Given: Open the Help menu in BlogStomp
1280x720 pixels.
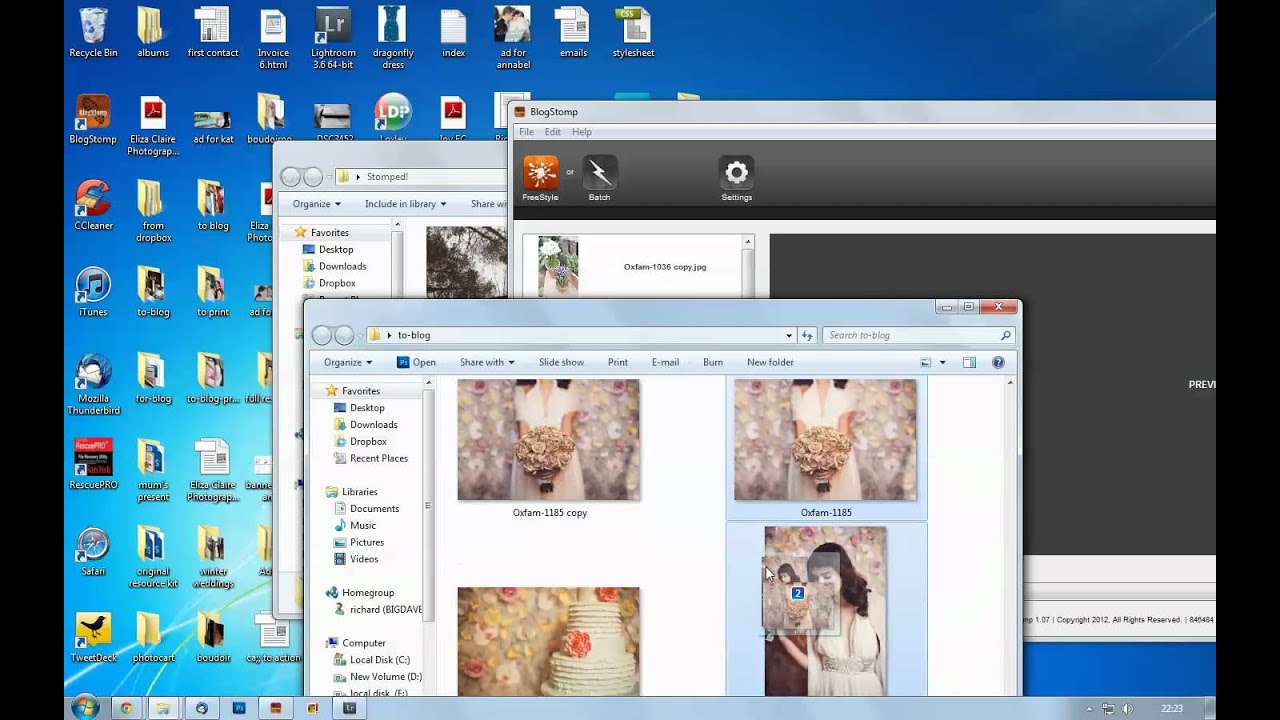Looking at the screenshot, I should 581,132.
